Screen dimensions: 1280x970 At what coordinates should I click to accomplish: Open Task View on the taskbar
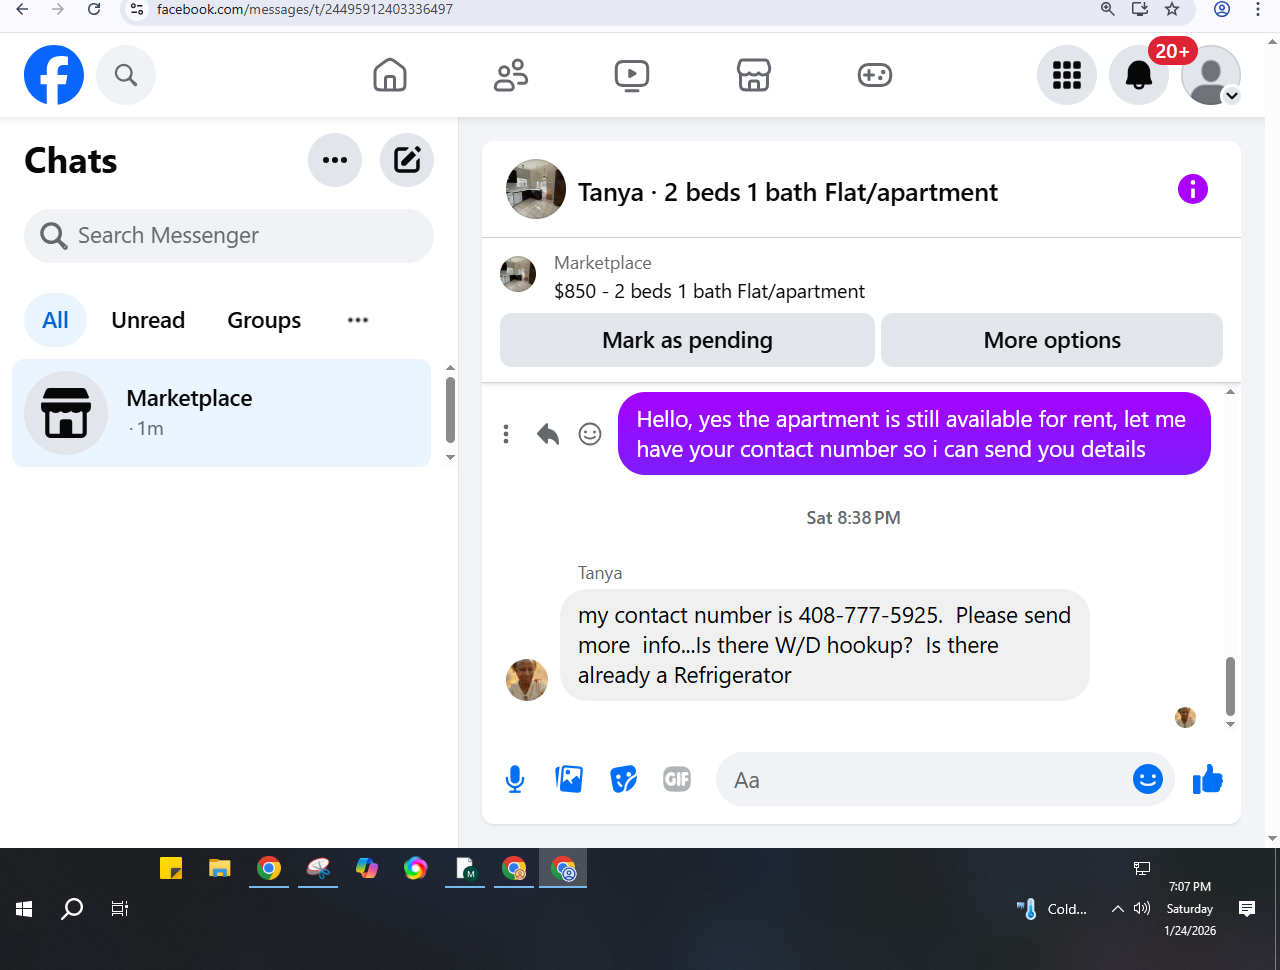coord(120,909)
